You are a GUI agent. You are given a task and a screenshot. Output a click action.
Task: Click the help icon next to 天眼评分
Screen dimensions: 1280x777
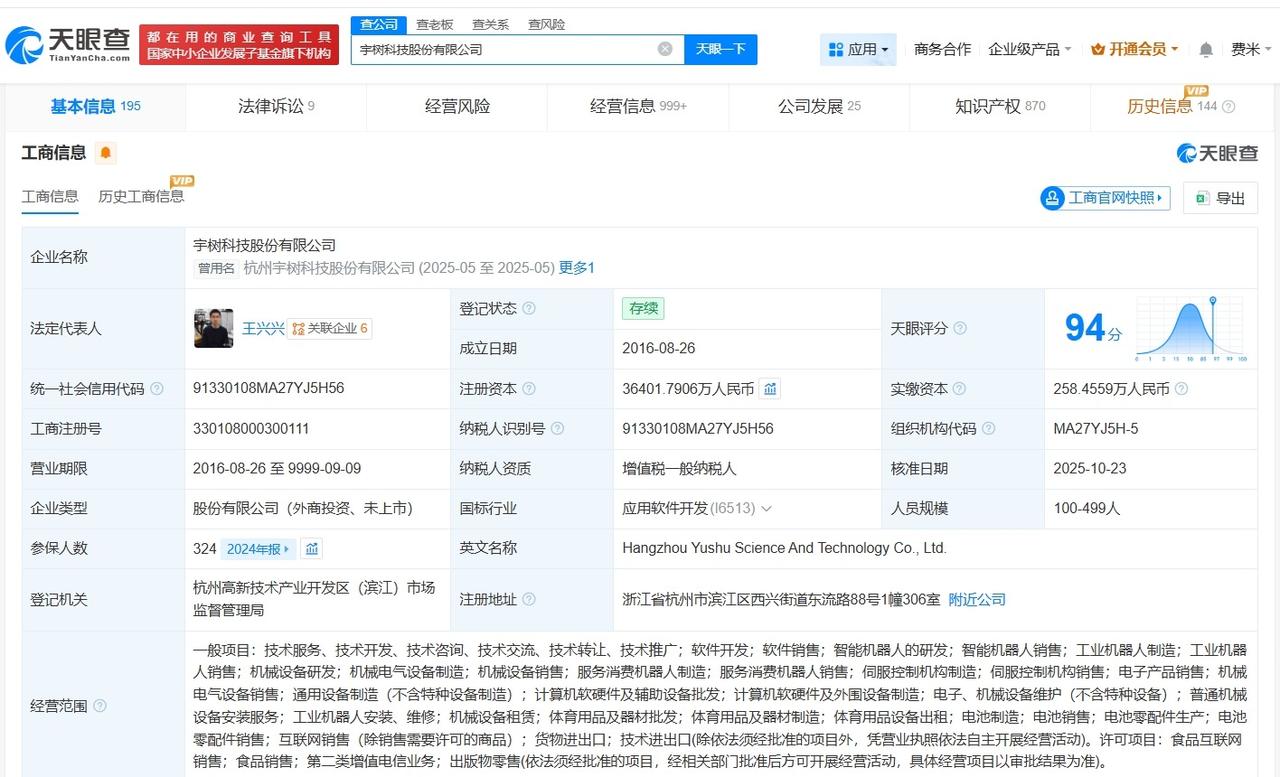pos(958,328)
